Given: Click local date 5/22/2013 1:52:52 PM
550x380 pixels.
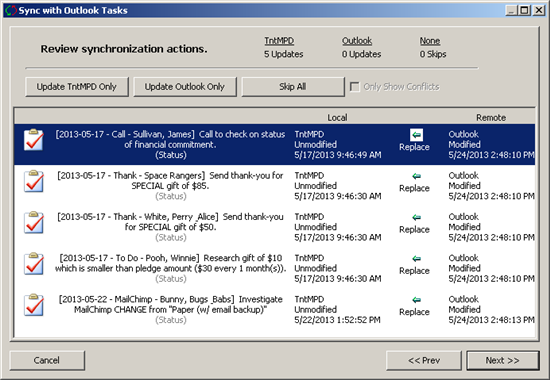Looking at the screenshot, I should [337, 320].
